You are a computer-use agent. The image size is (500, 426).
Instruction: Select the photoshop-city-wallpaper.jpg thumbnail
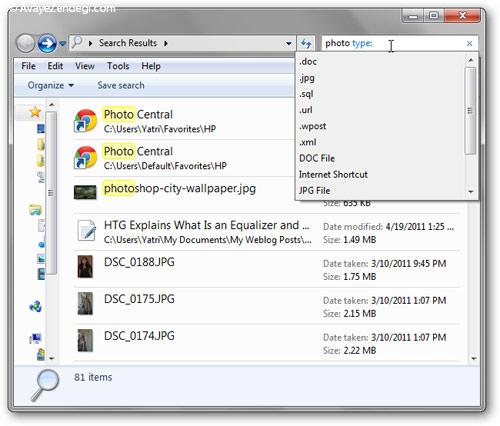point(85,192)
